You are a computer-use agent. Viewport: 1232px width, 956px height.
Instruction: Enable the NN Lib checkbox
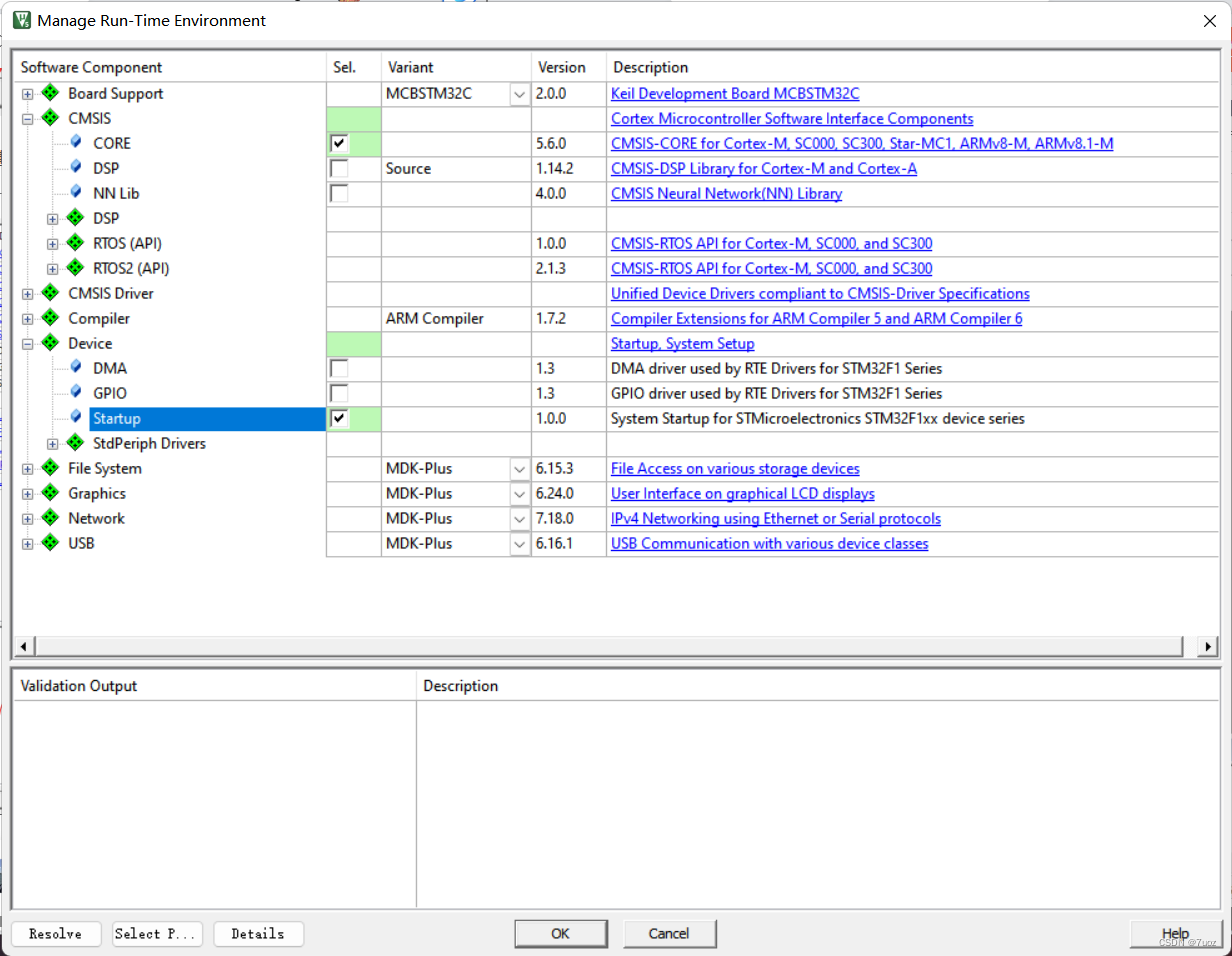(340, 194)
